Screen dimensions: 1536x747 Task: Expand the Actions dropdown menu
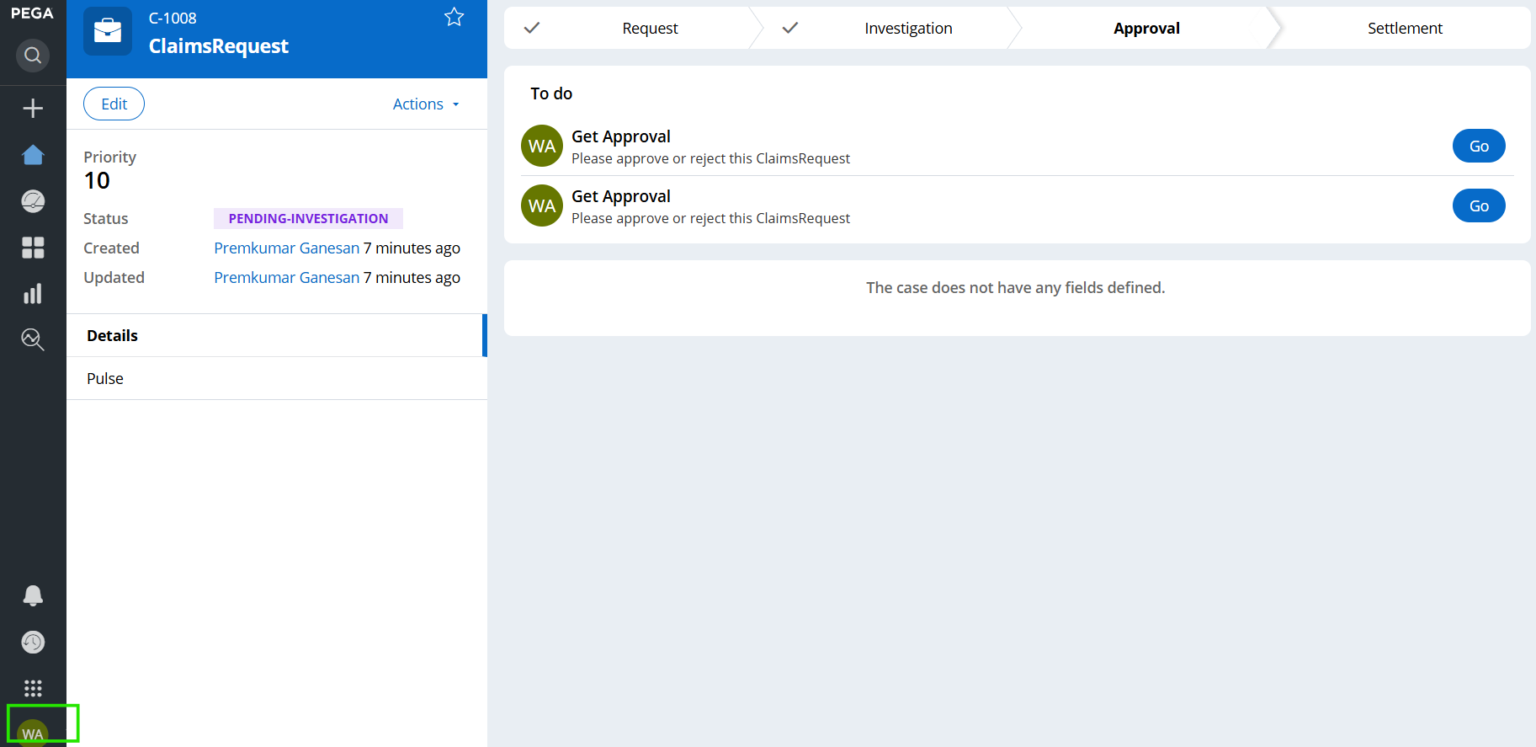coord(426,104)
